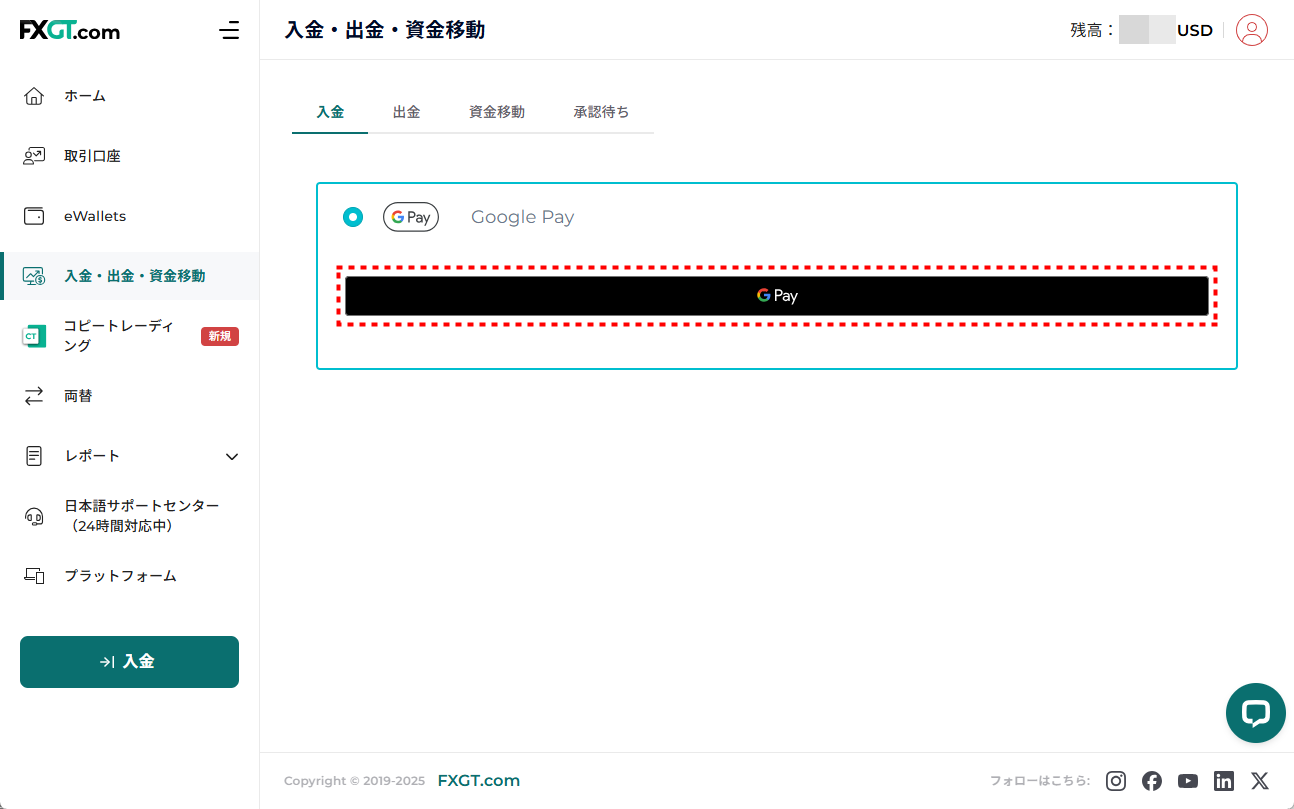Click the フォローはこちら text
Image resolution: width=1294 pixels, height=809 pixels.
1040,781
